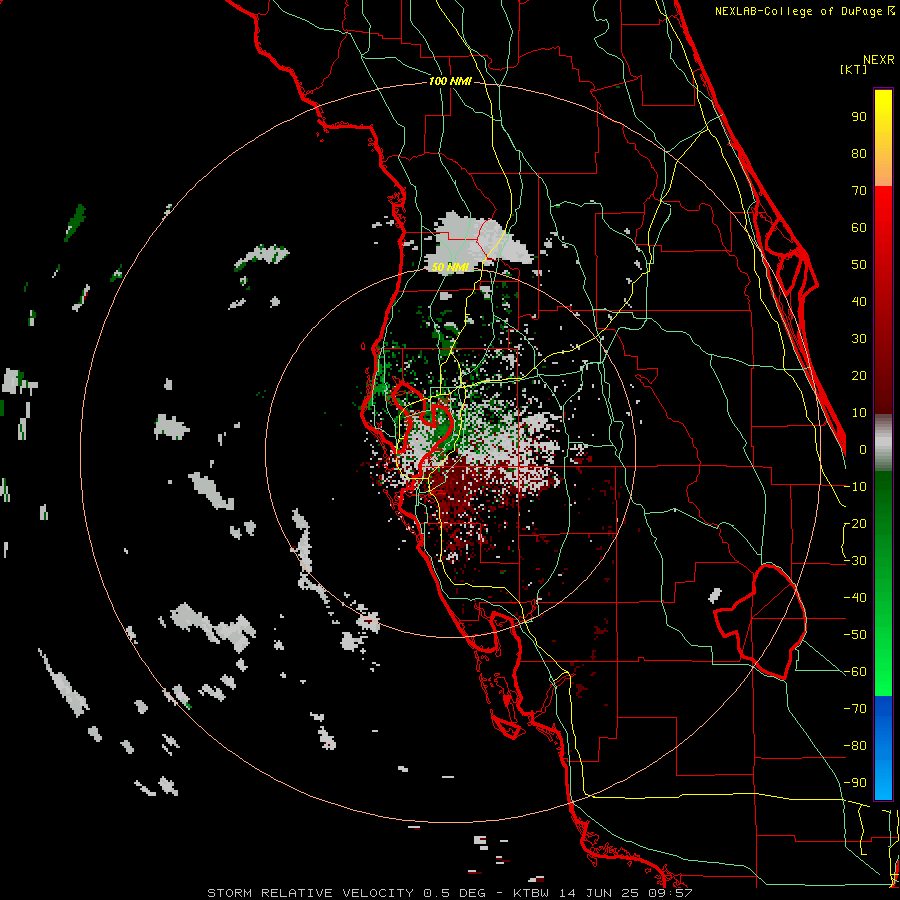Click the -10 value on velocity scale
Viewport: 900px width, 900px height.
tap(856, 487)
